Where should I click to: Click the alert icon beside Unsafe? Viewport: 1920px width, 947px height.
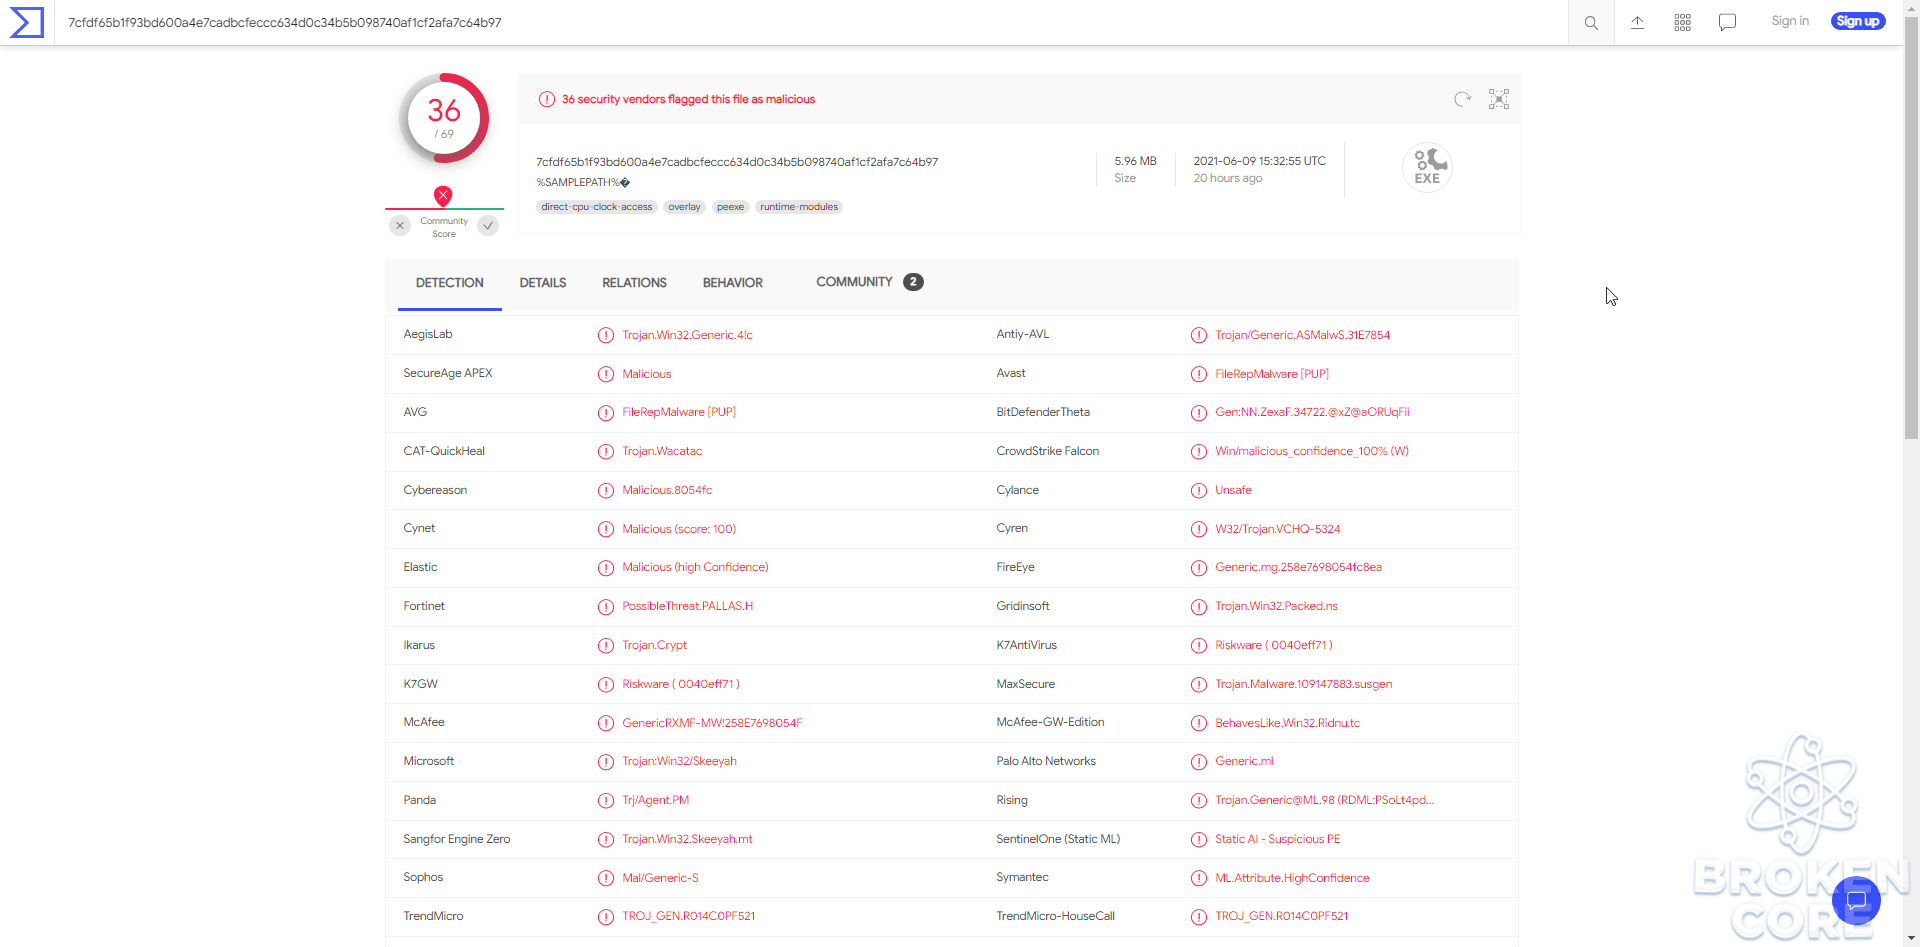click(1199, 491)
